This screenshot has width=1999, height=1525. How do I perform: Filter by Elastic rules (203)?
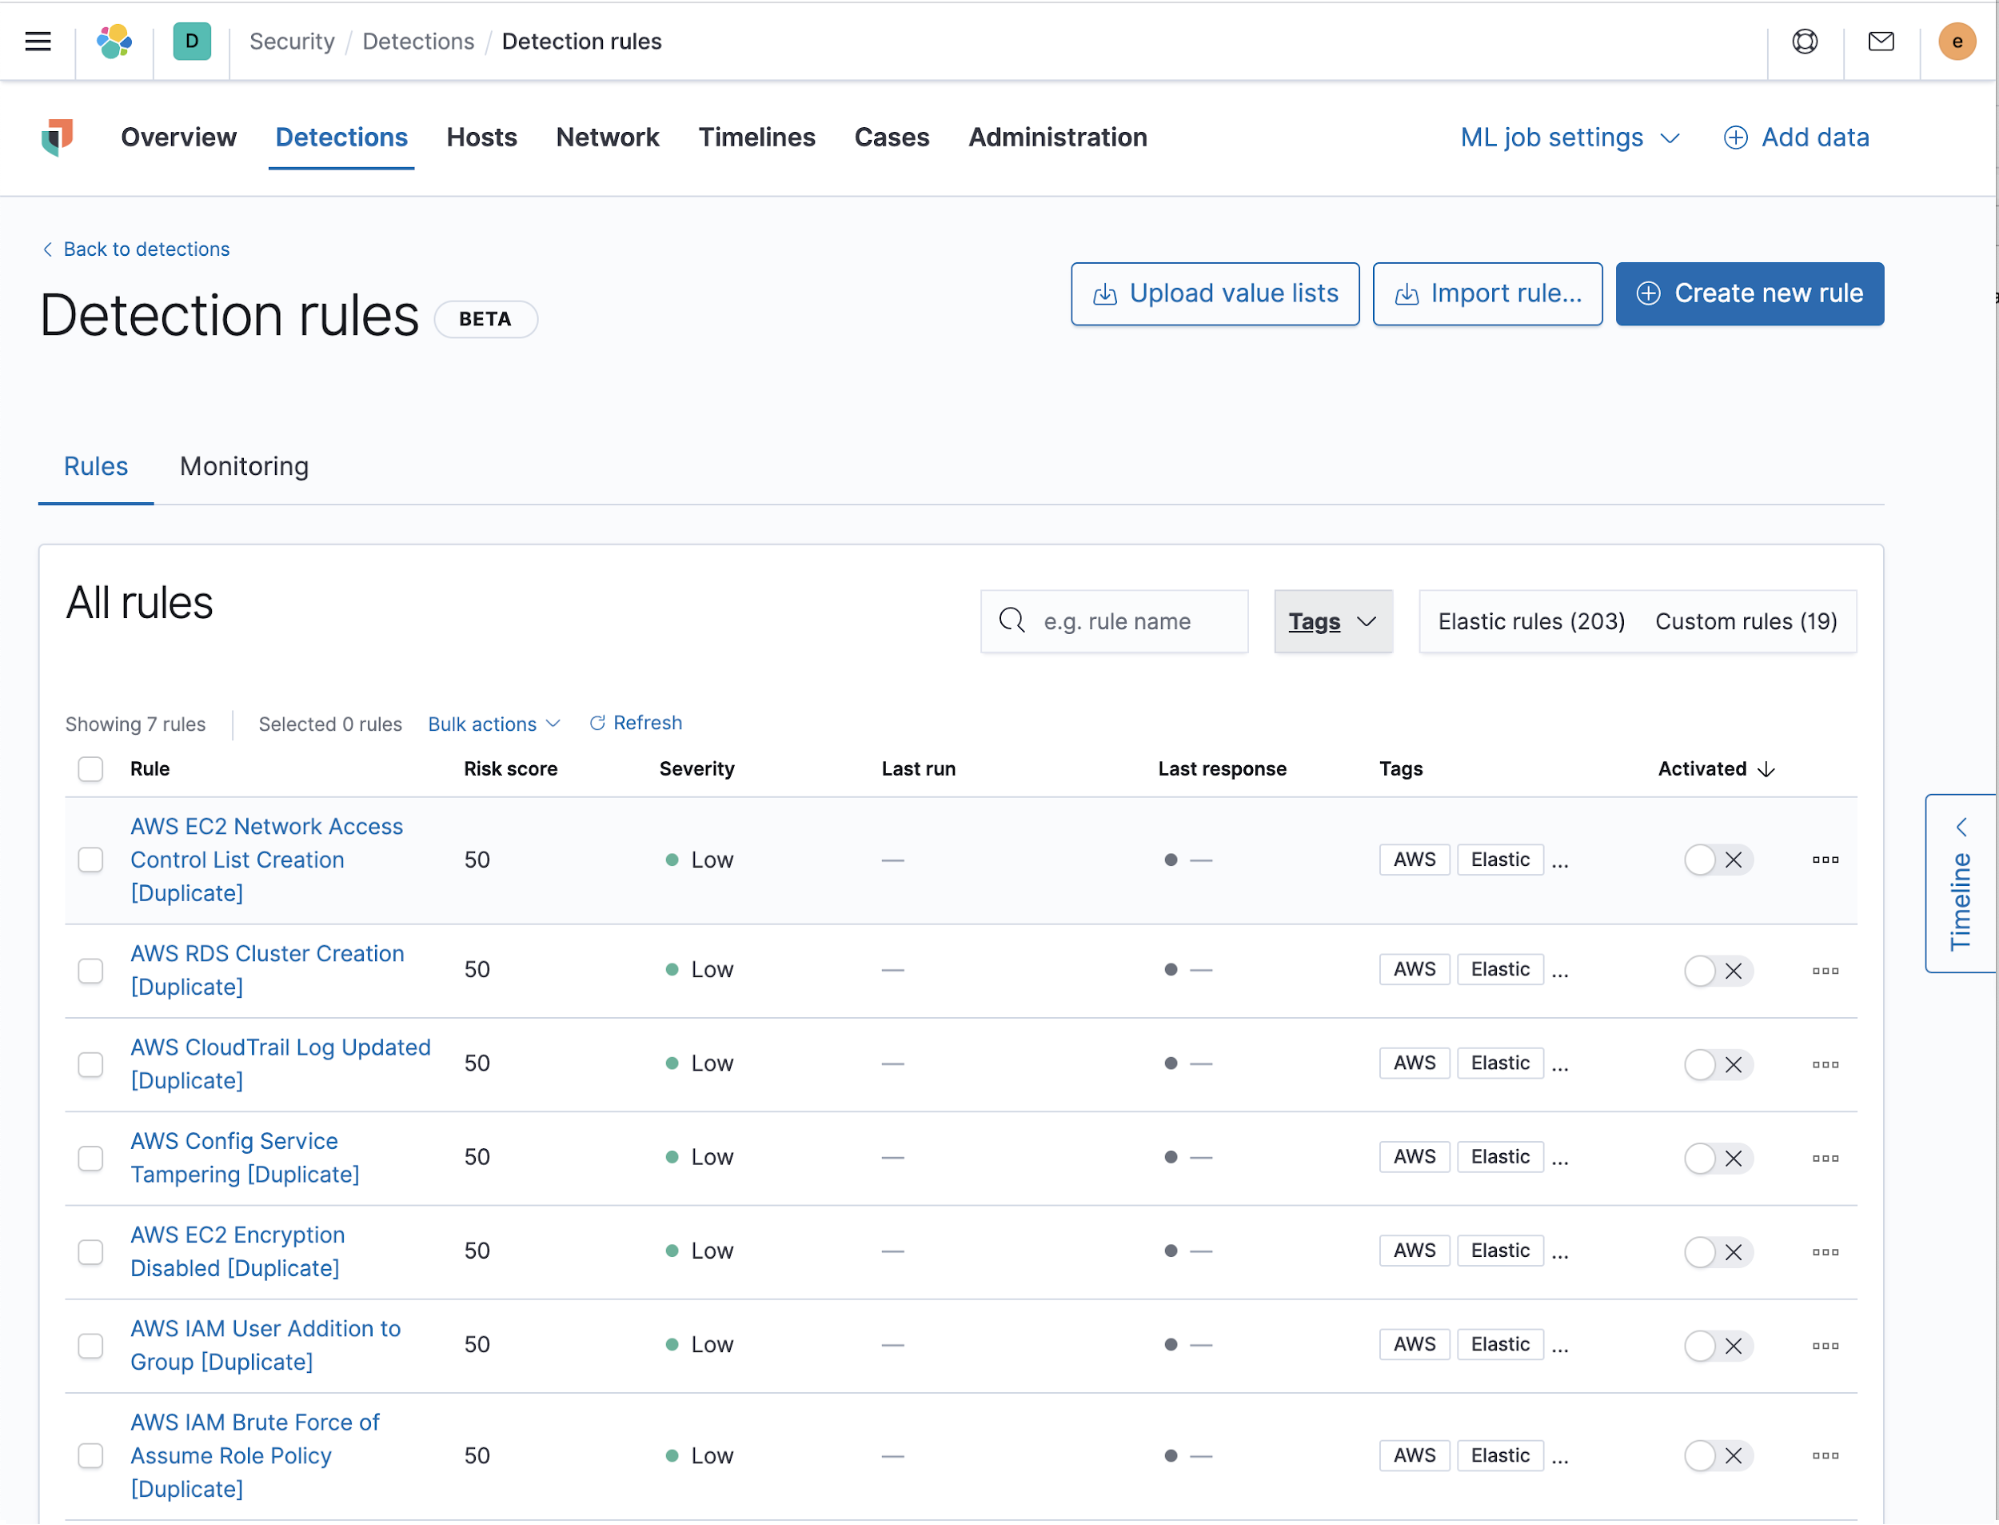(x=1531, y=621)
